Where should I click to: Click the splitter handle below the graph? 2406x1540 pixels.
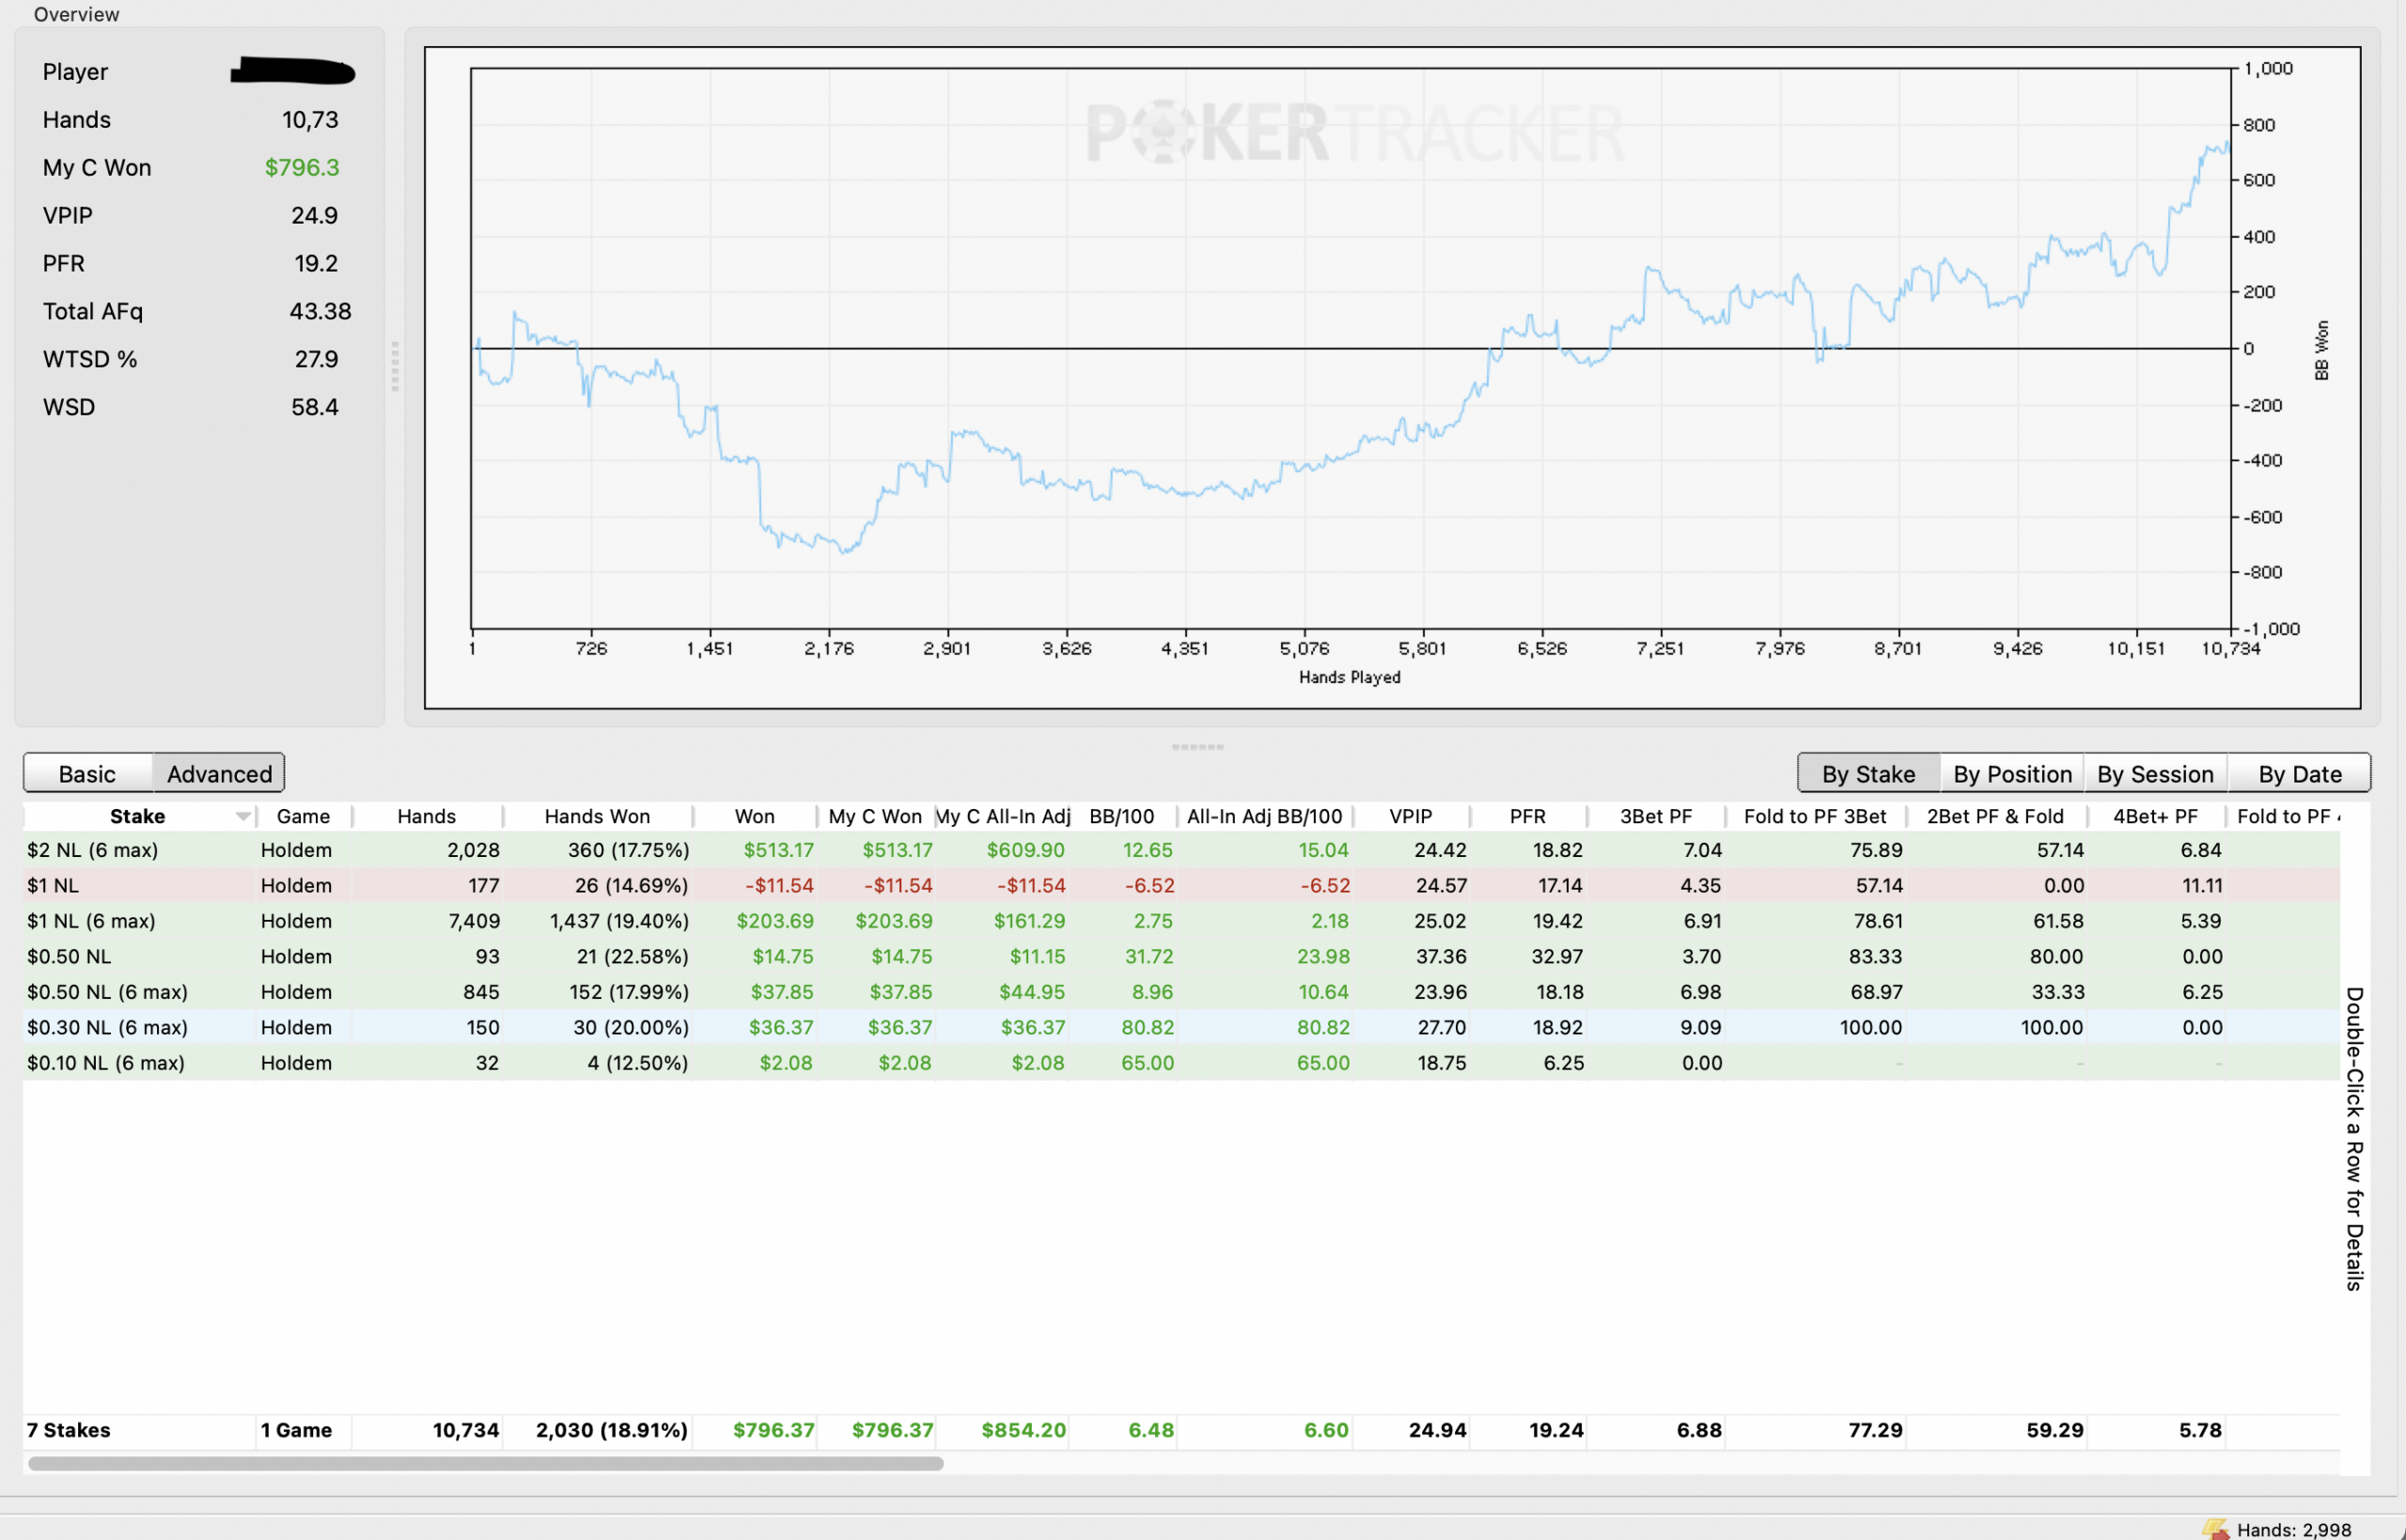[x=1197, y=747]
